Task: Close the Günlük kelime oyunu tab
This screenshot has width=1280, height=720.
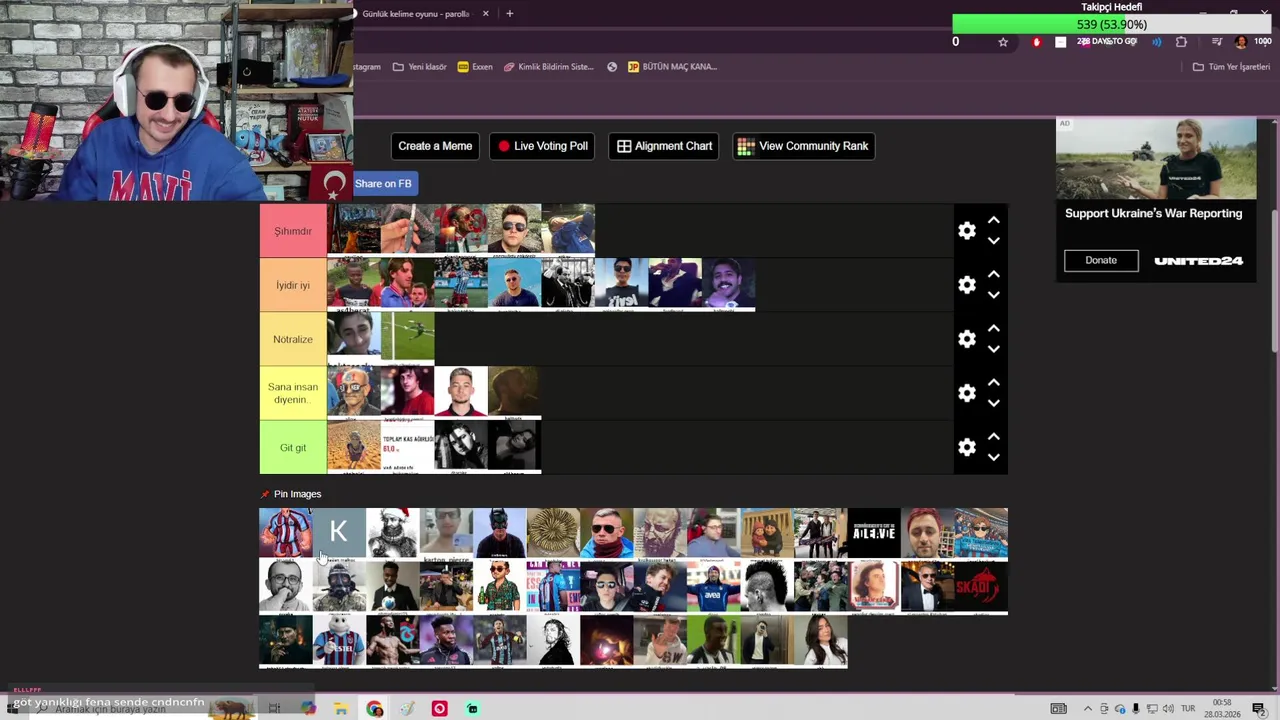Action: [486, 14]
